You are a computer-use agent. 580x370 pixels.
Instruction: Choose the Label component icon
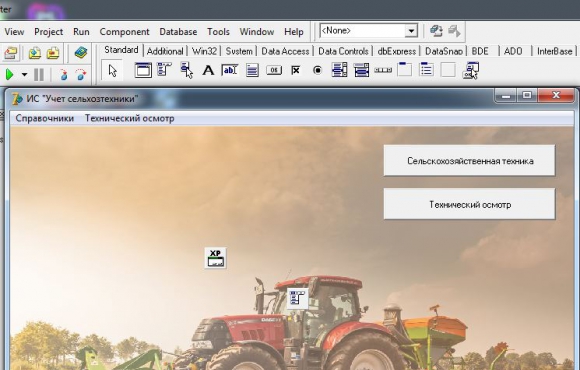pos(208,70)
